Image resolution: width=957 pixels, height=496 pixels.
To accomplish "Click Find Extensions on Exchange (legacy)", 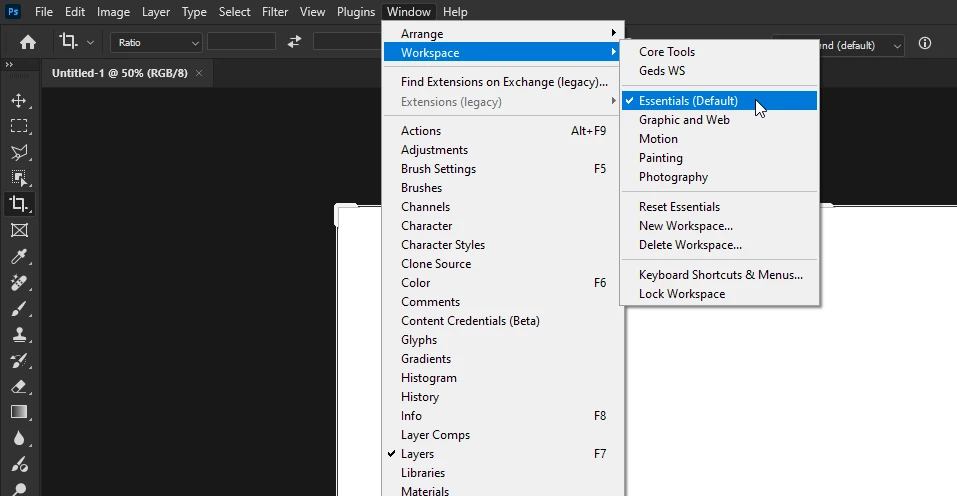I will click(504, 82).
